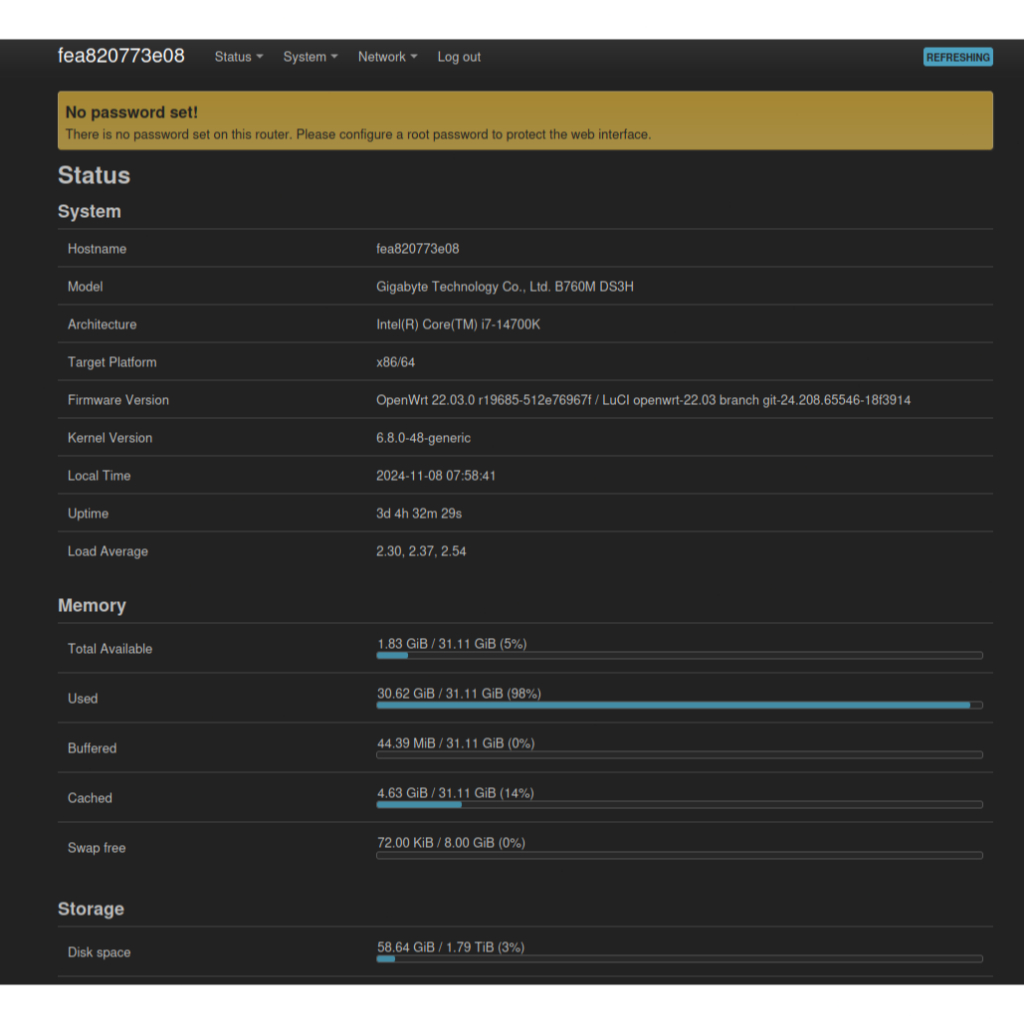
Task: Click the Disk space usage bar
Action: coord(679,958)
